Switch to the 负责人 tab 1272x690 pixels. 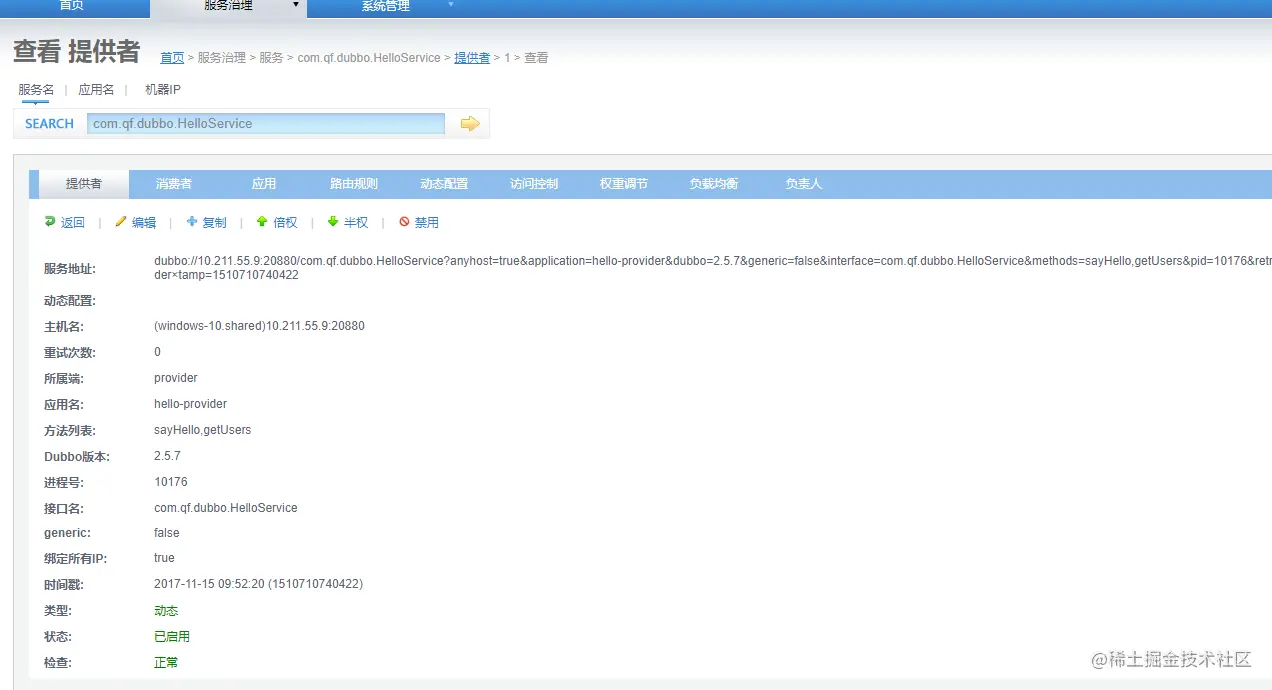tap(804, 184)
